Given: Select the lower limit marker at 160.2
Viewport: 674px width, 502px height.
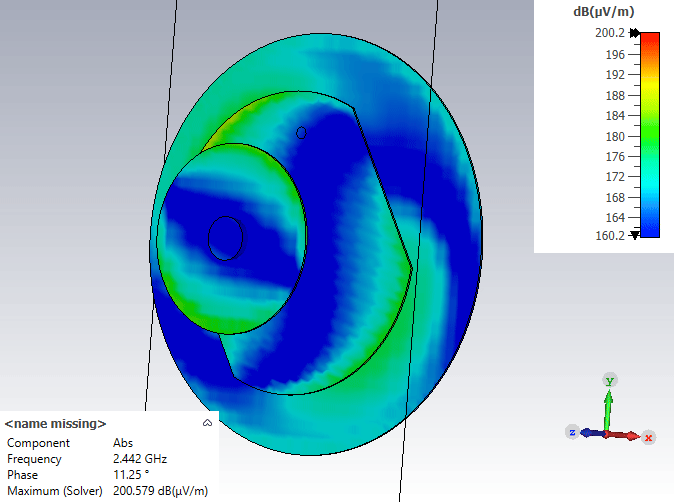Looking at the screenshot, I should click(633, 235).
